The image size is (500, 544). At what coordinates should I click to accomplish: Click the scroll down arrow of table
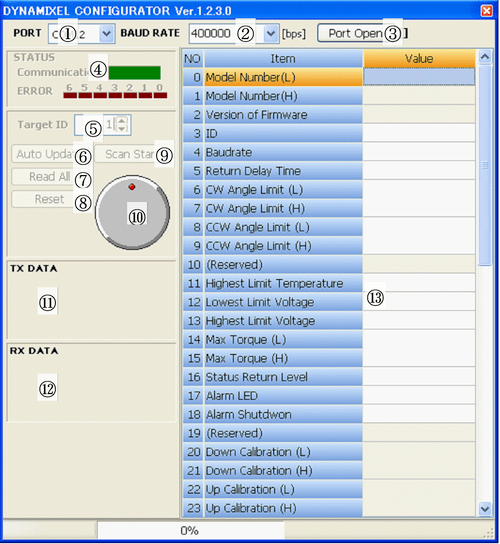[x=485, y=509]
